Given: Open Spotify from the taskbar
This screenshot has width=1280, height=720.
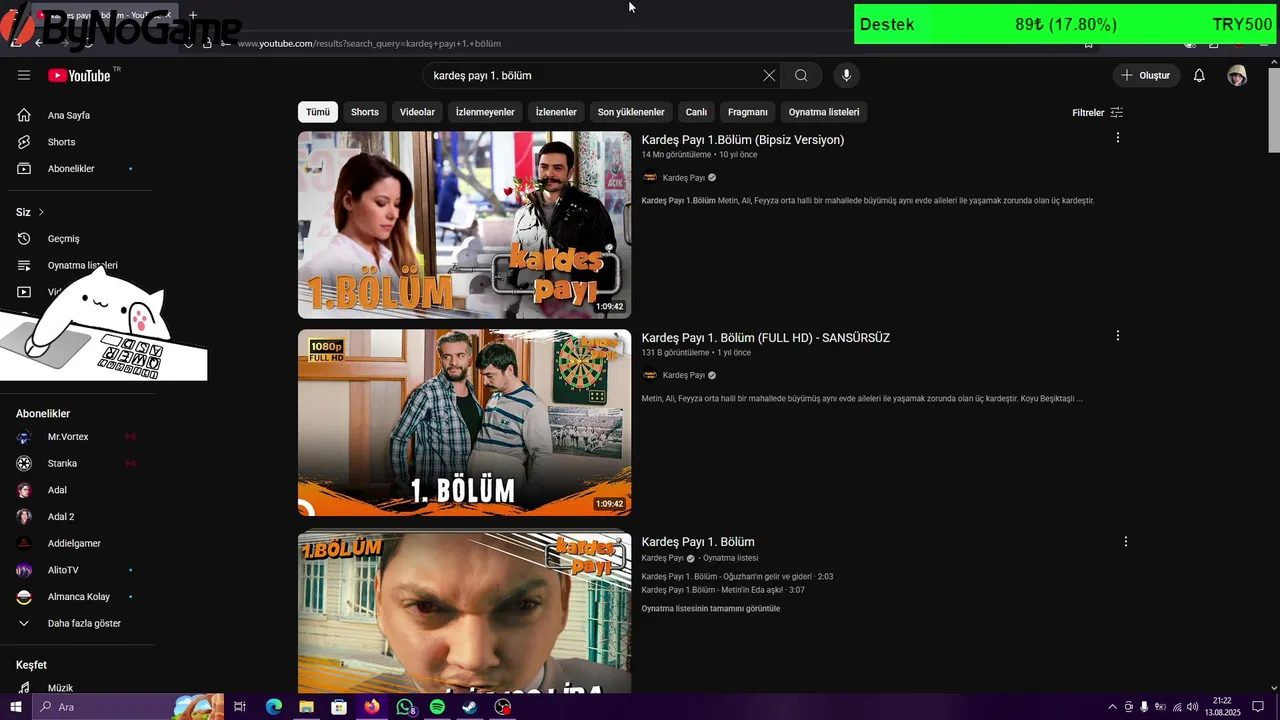Looking at the screenshot, I should pyautogui.click(x=437, y=707).
